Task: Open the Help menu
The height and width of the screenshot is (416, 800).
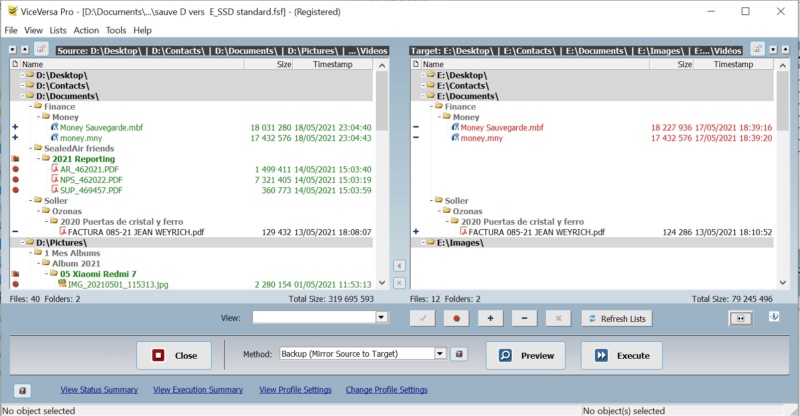Action: click(x=142, y=30)
